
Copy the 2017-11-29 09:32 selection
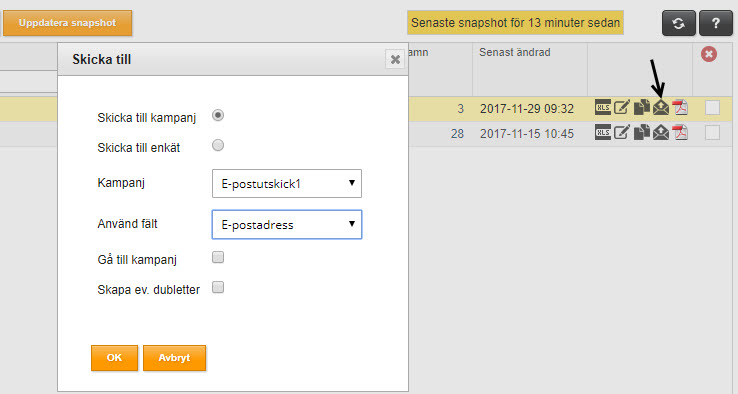[x=642, y=108]
